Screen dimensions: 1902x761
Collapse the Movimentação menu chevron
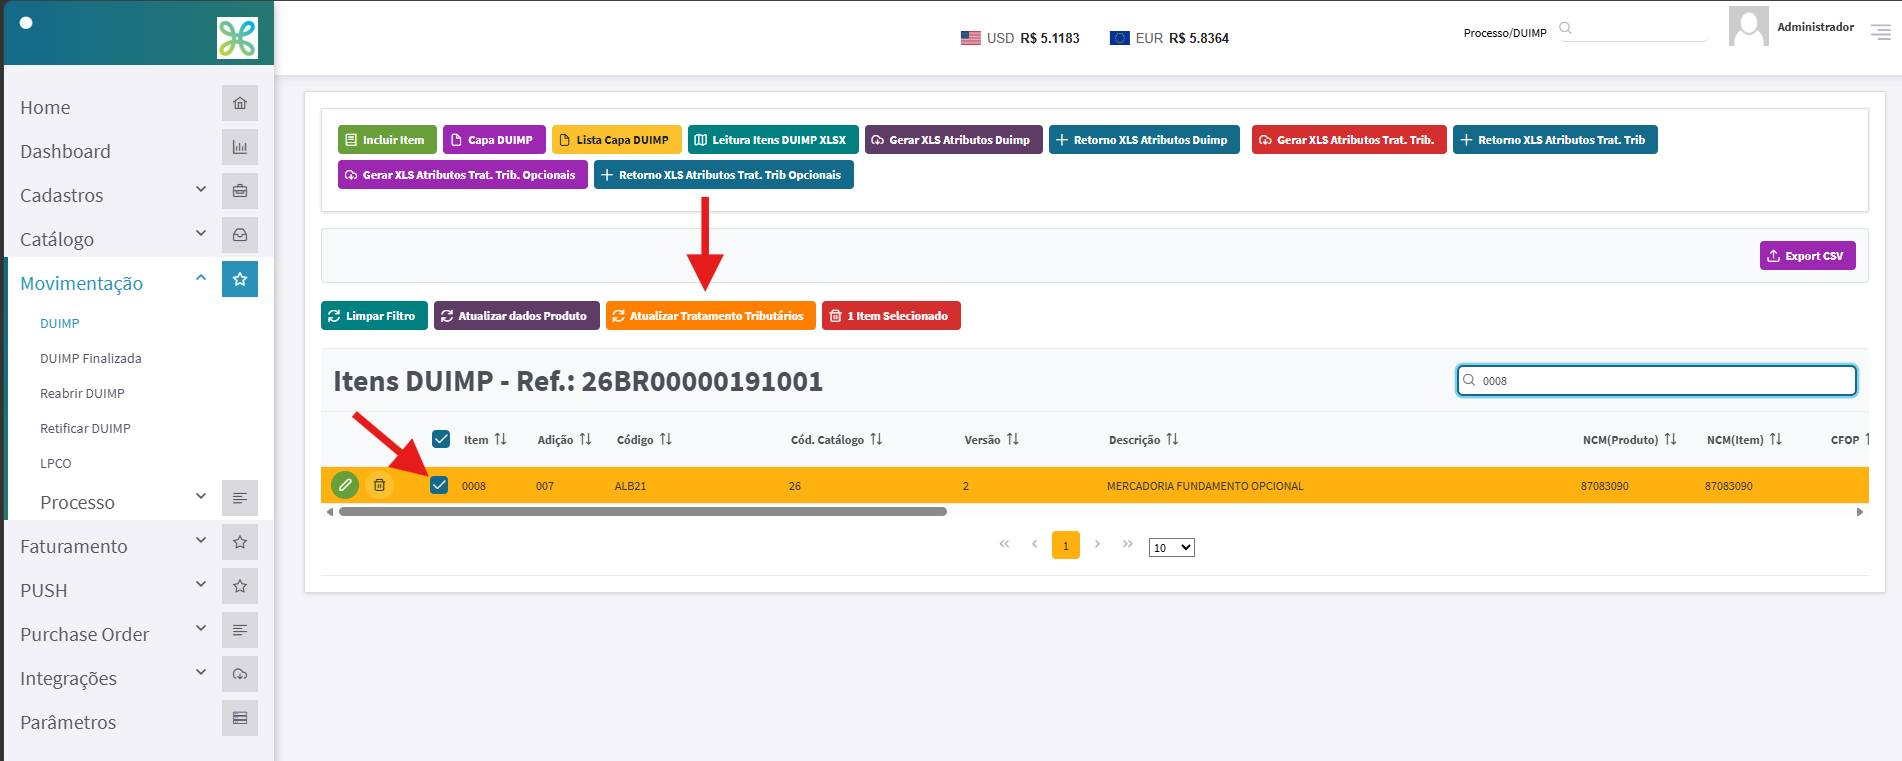coord(201,277)
